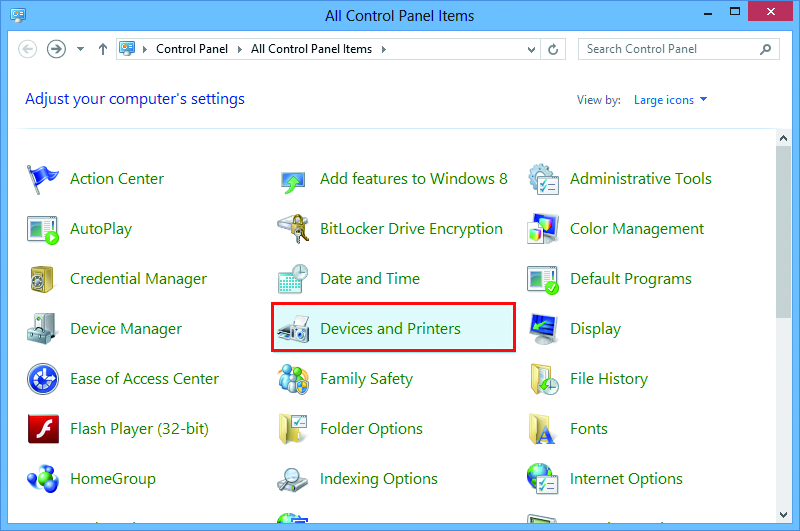
Task: Click the Back navigation arrow
Action: pyautogui.click(x=28, y=49)
